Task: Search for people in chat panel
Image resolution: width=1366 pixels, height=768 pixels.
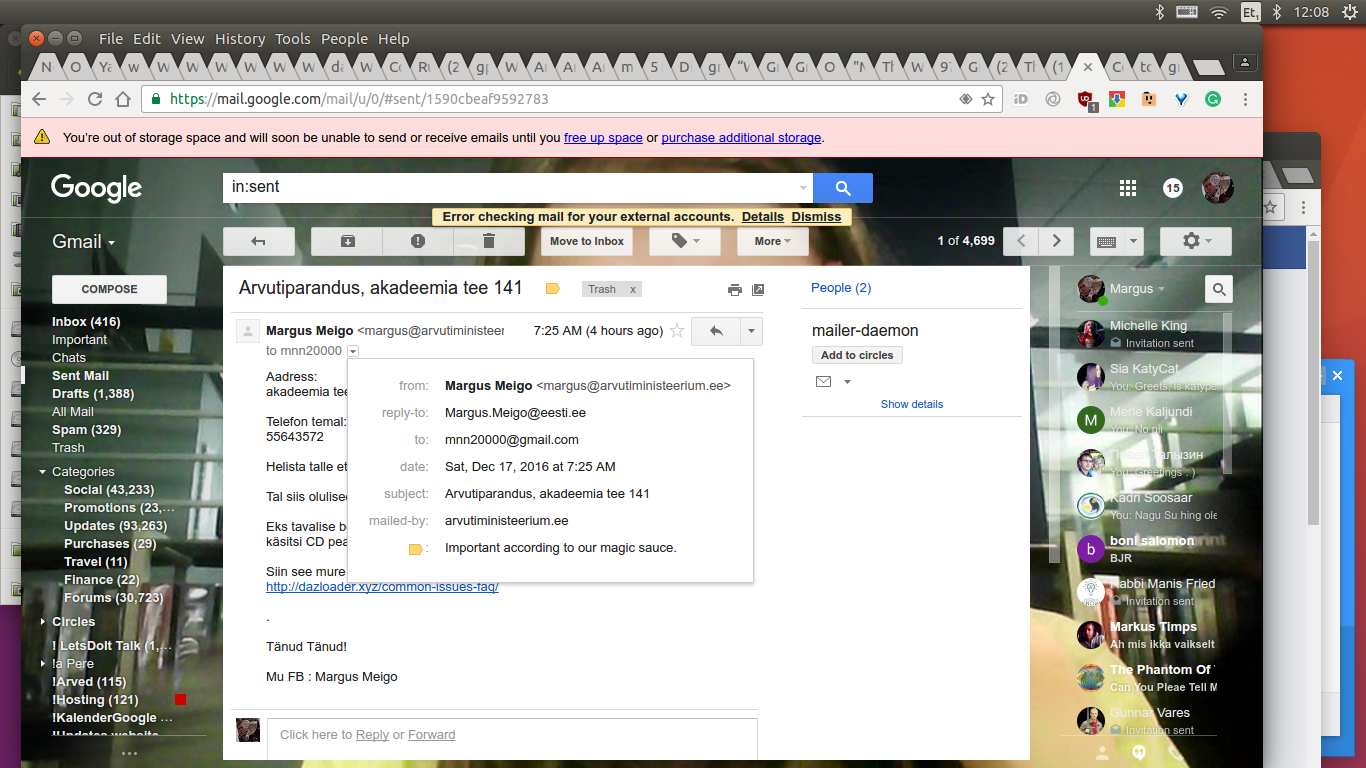Action: pos(1219,289)
